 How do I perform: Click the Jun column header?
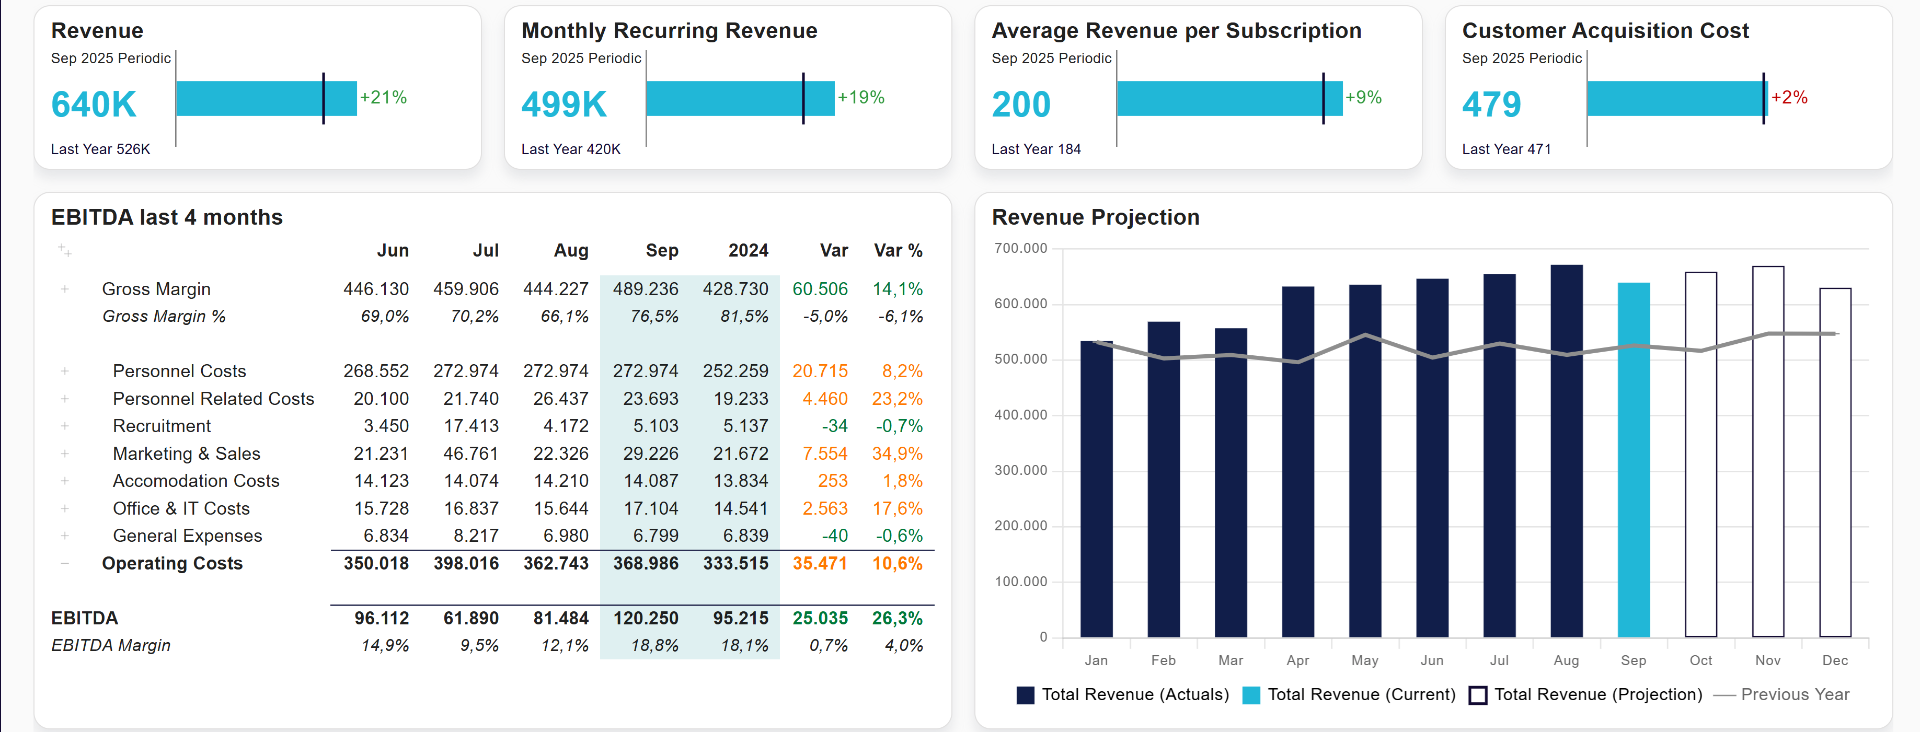click(393, 251)
